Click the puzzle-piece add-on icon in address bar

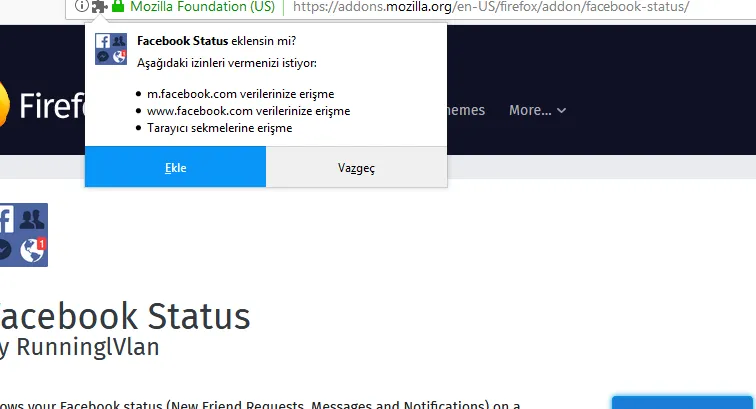pos(99,6)
